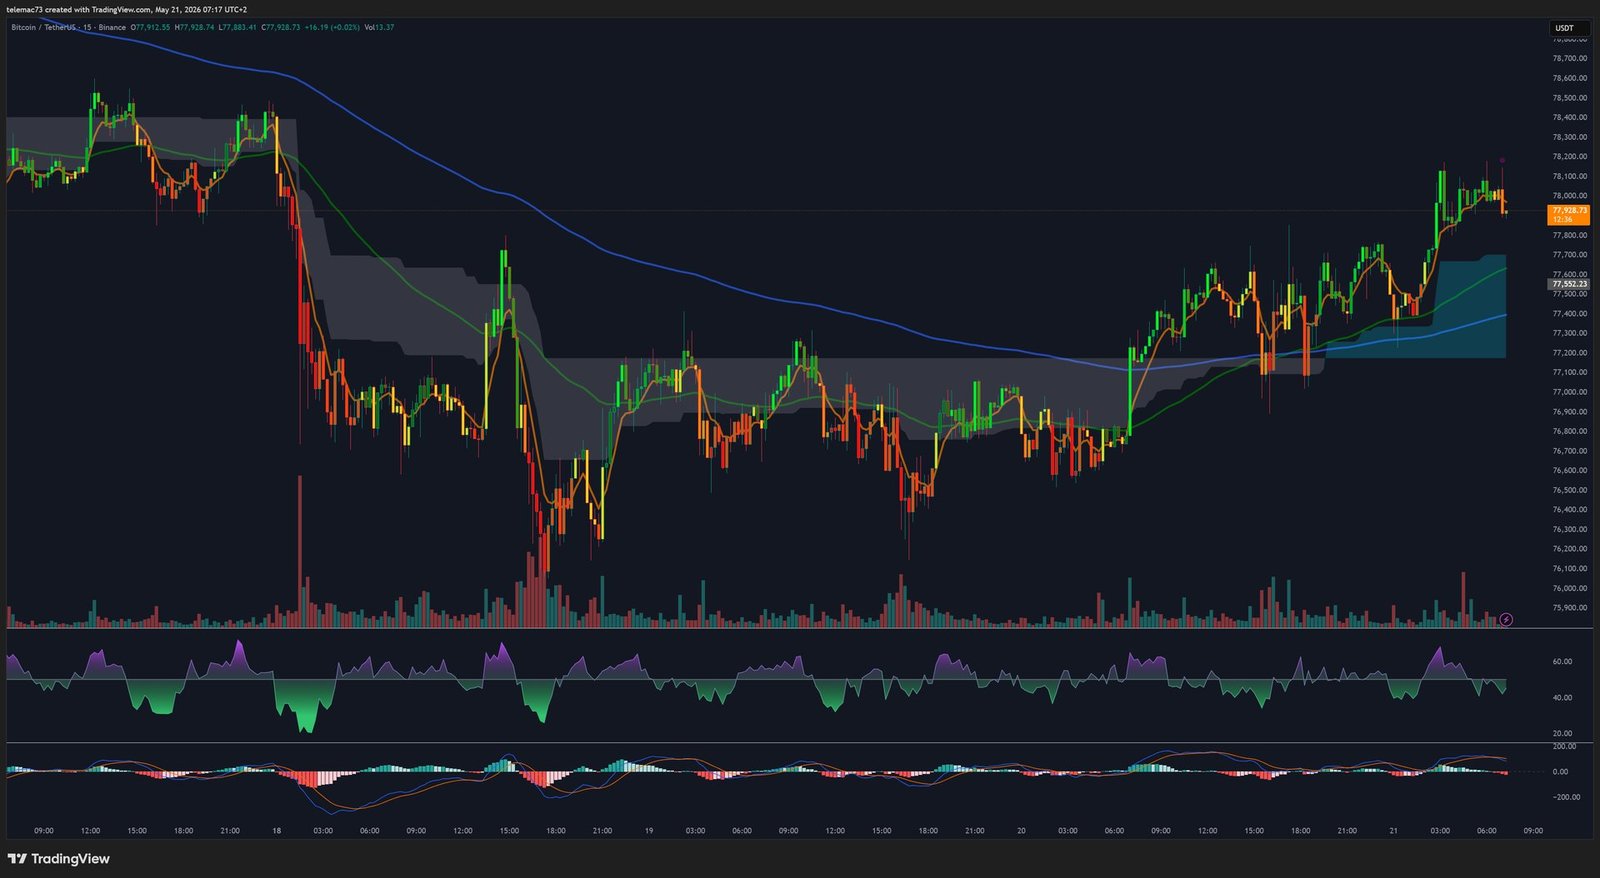Click the Vol 13.37 volume readout
The height and width of the screenshot is (878, 1600).
pos(379,27)
